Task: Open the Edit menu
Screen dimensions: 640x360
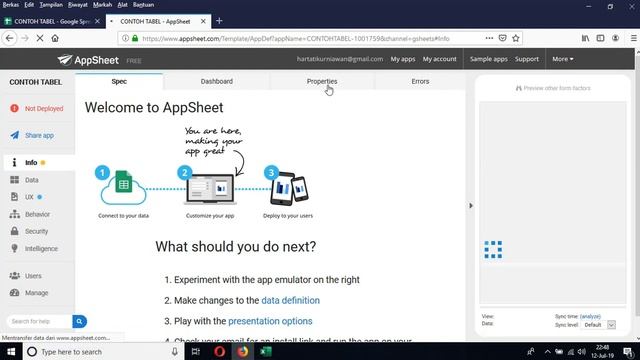Action: tap(29, 5)
